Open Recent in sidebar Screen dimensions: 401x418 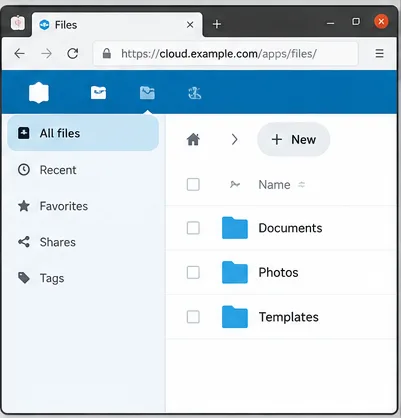click(x=83, y=170)
